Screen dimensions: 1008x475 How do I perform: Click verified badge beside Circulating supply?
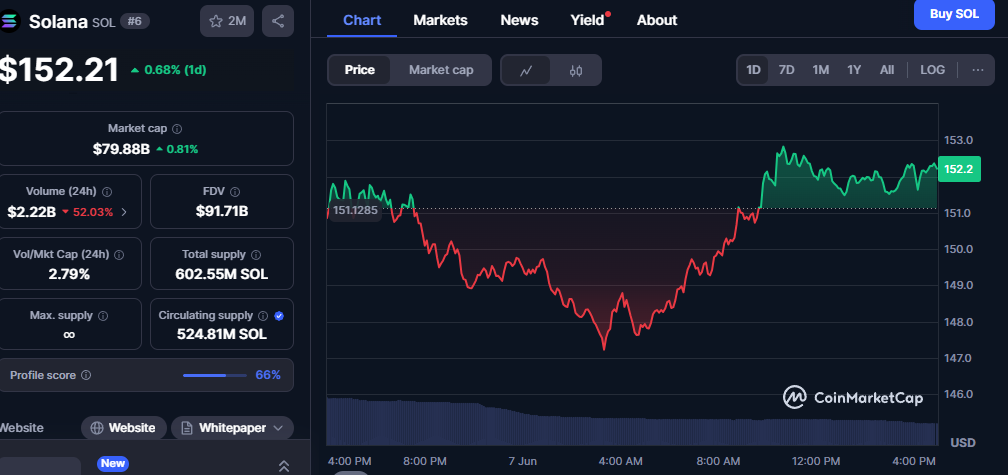[279, 316]
